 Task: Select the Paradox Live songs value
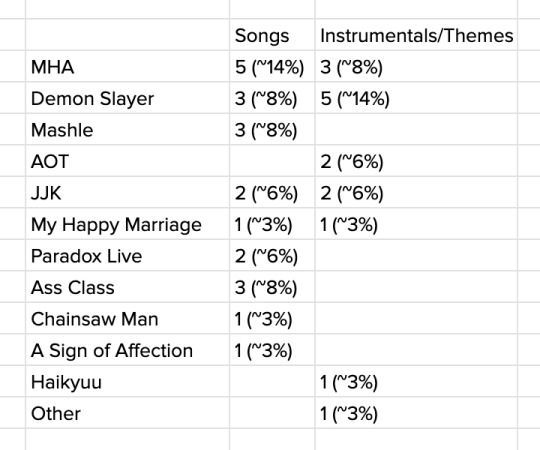[272, 256]
